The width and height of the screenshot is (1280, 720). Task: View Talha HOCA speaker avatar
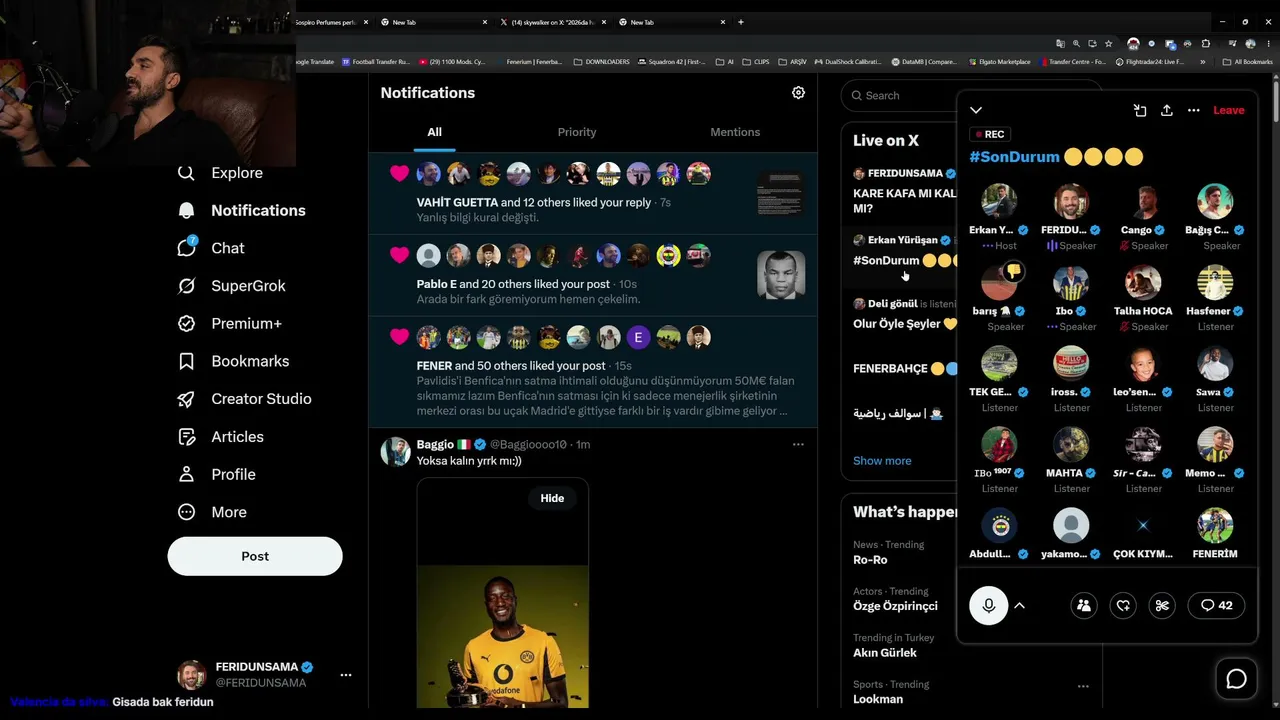[1143, 283]
